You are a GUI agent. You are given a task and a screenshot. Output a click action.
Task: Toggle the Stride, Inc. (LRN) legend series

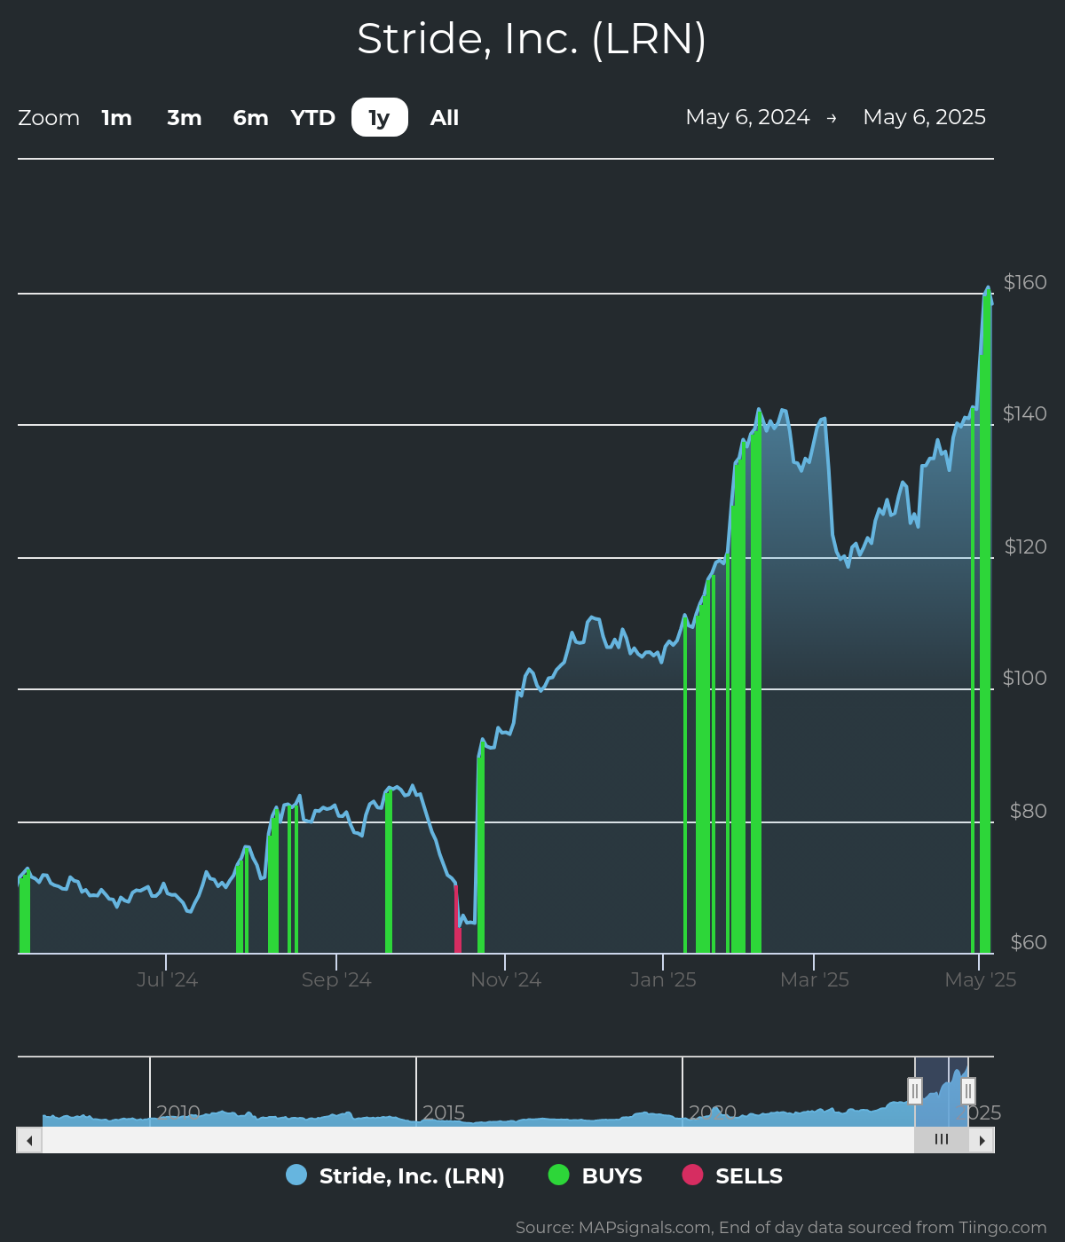(395, 1176)
